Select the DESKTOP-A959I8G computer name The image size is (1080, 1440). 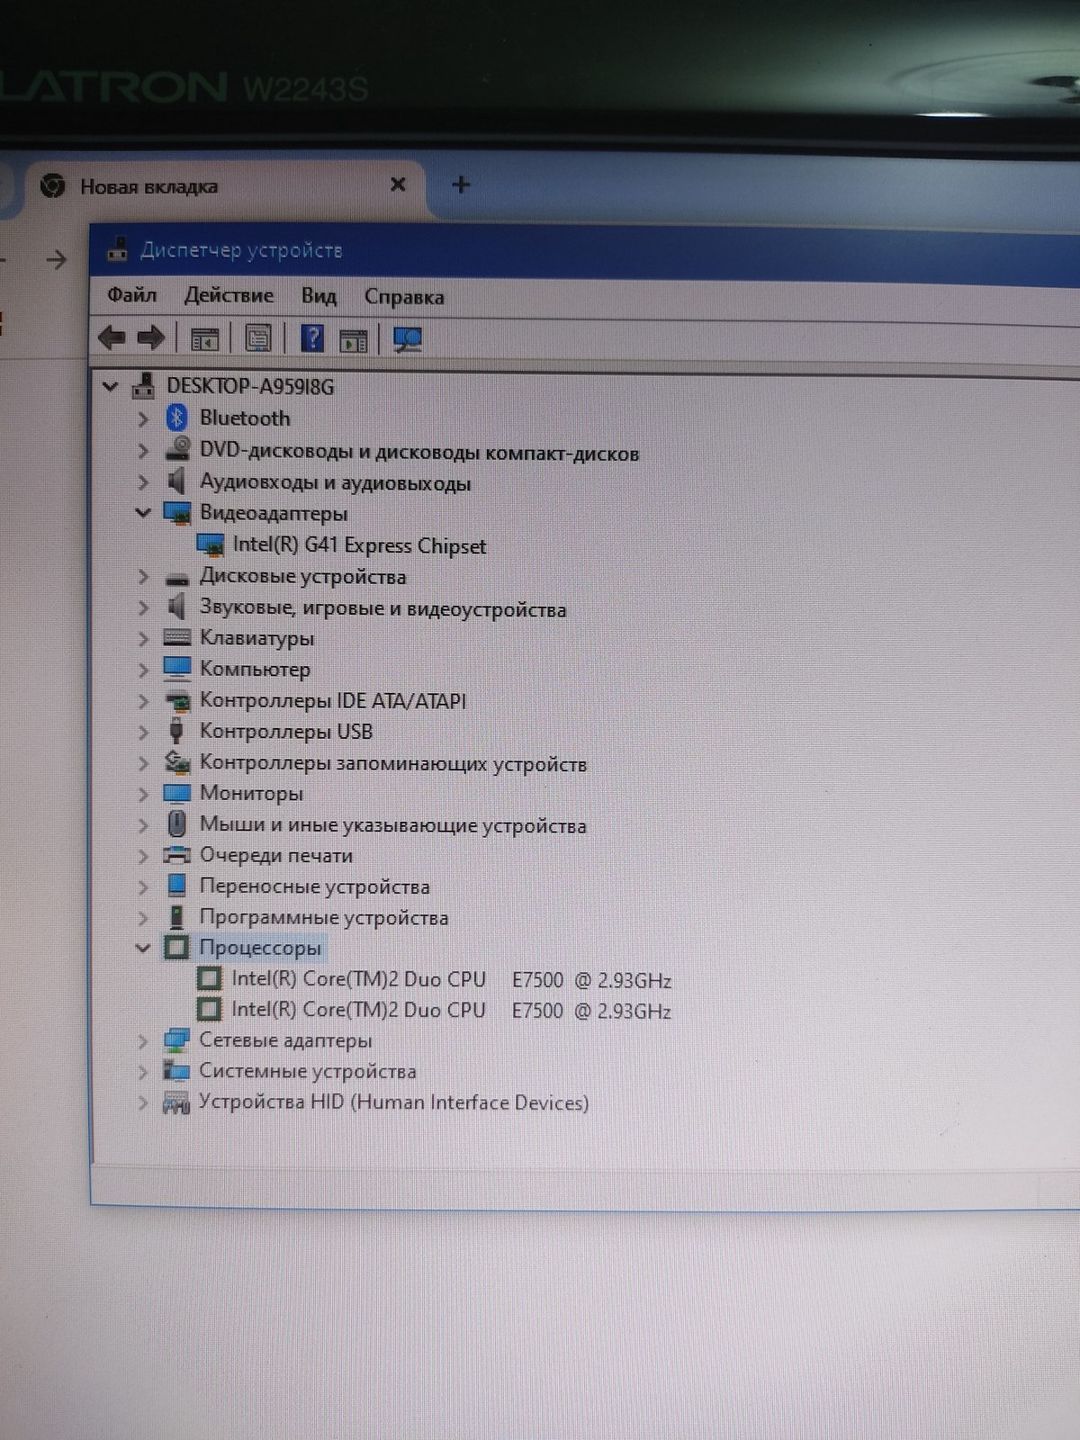click(x=250, y=386)
